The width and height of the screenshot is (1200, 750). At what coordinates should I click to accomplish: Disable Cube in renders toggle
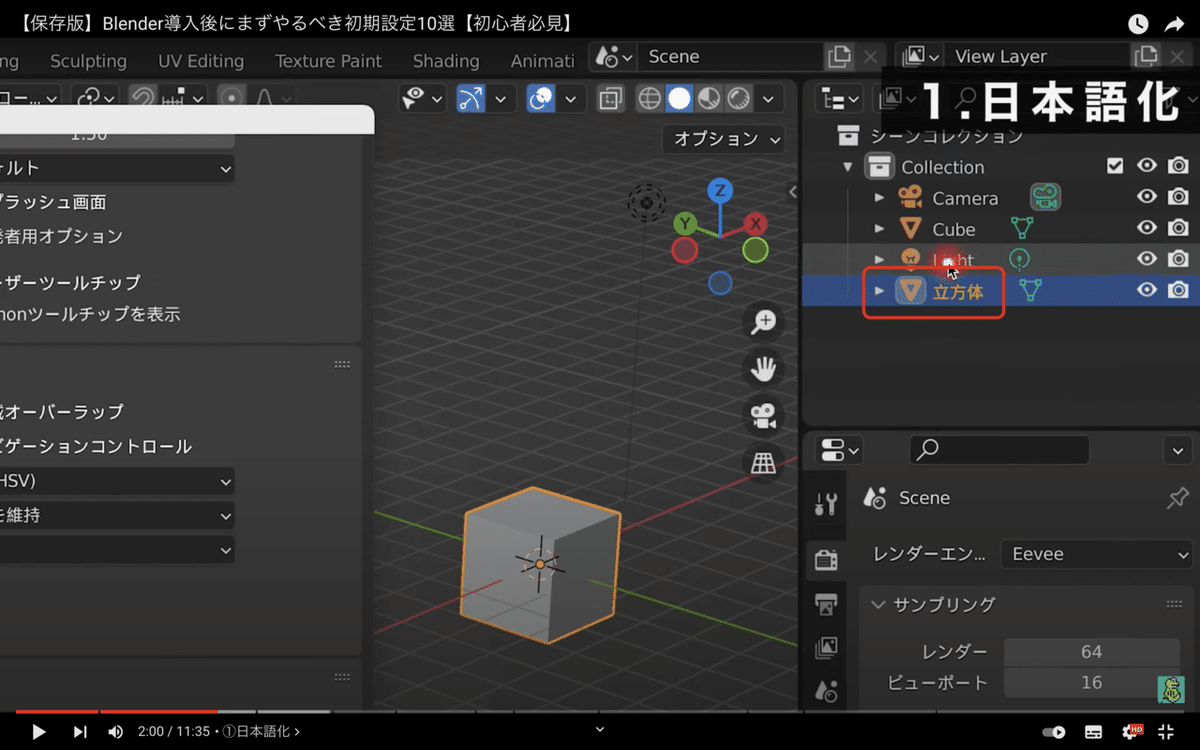[1179, 228]
